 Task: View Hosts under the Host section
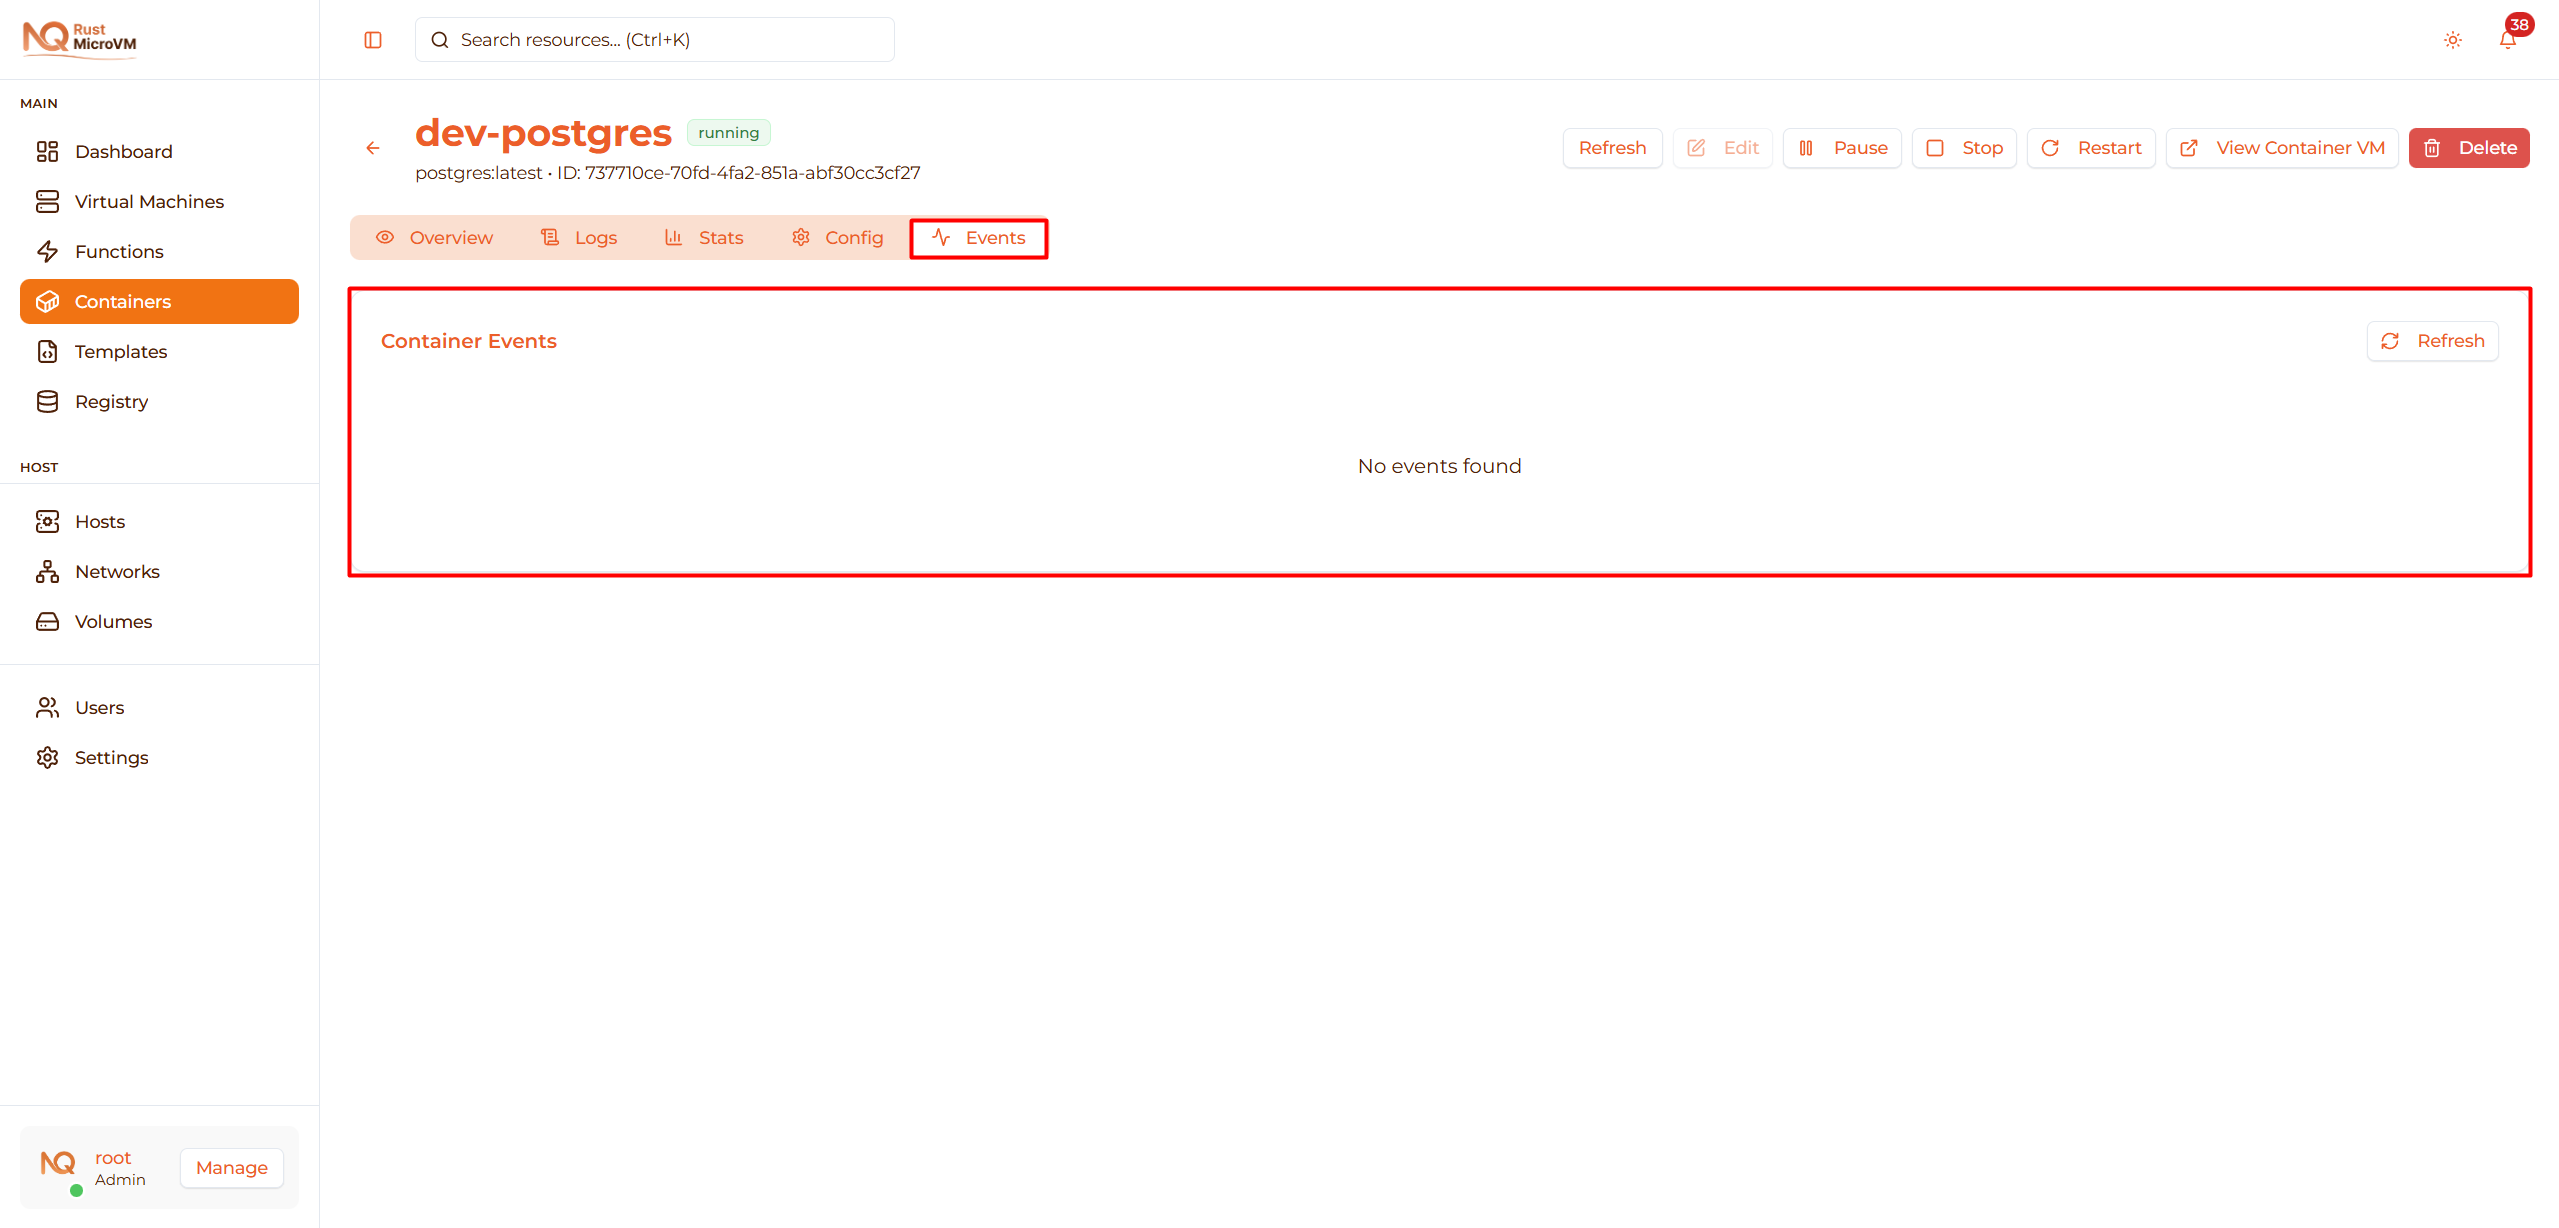[100, 521]
